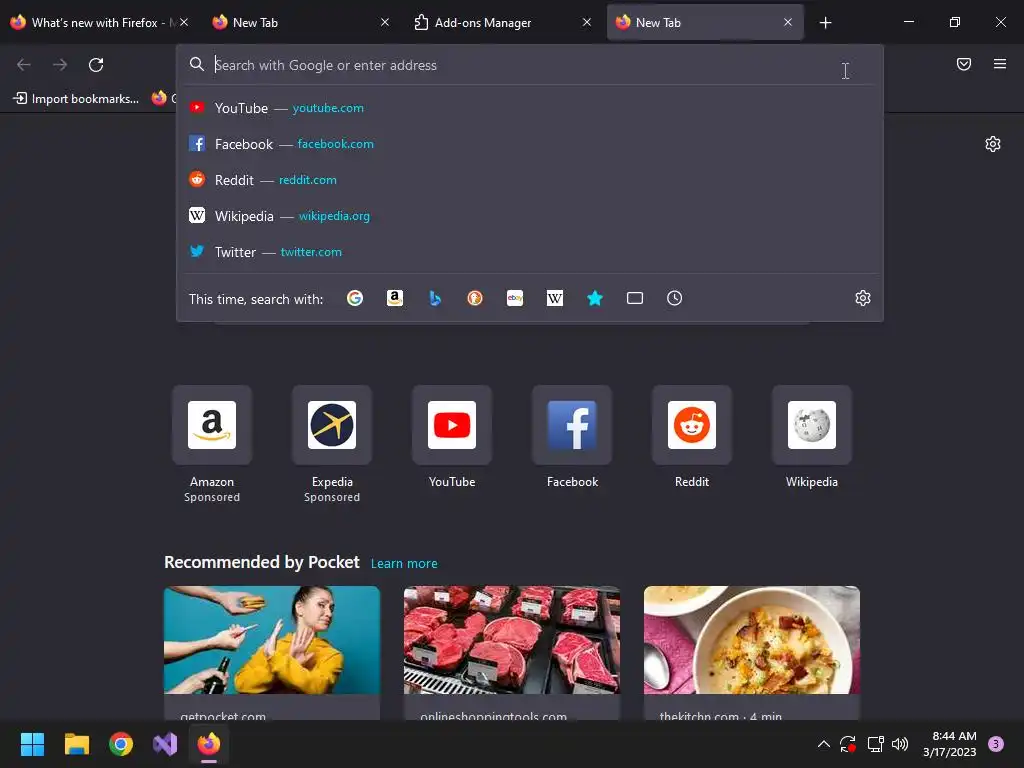1024x768 pixels.
Task: Click the Firefox taskbar icon
Action: point(209,744)
